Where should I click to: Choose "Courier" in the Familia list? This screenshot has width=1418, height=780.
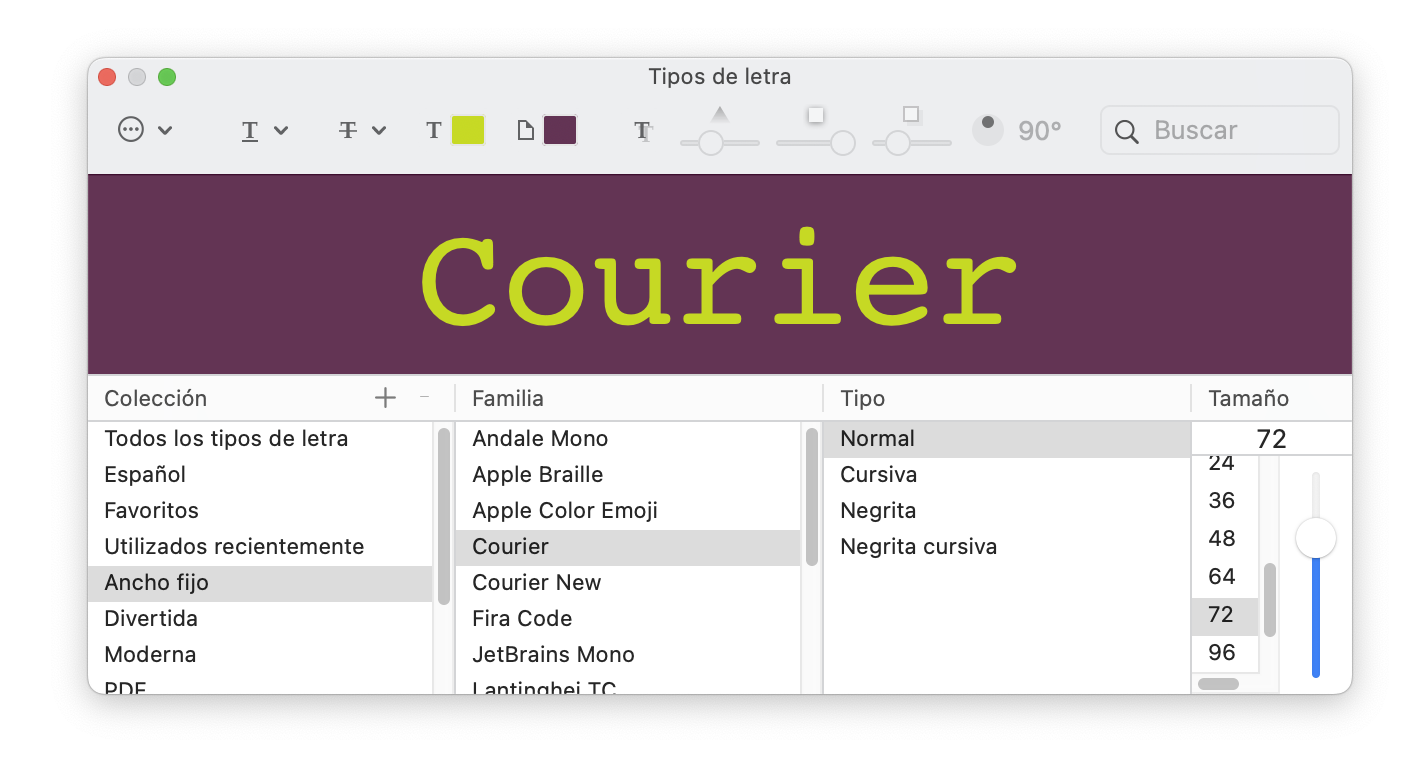(x=628, y=546)
